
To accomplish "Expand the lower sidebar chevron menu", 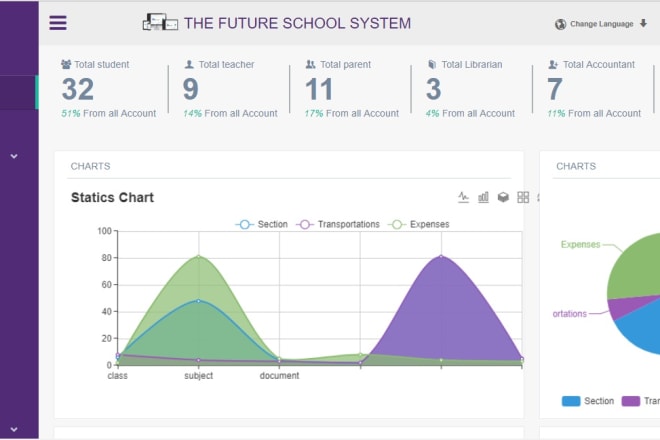I will pyautogui.click(x=14, y=429).
